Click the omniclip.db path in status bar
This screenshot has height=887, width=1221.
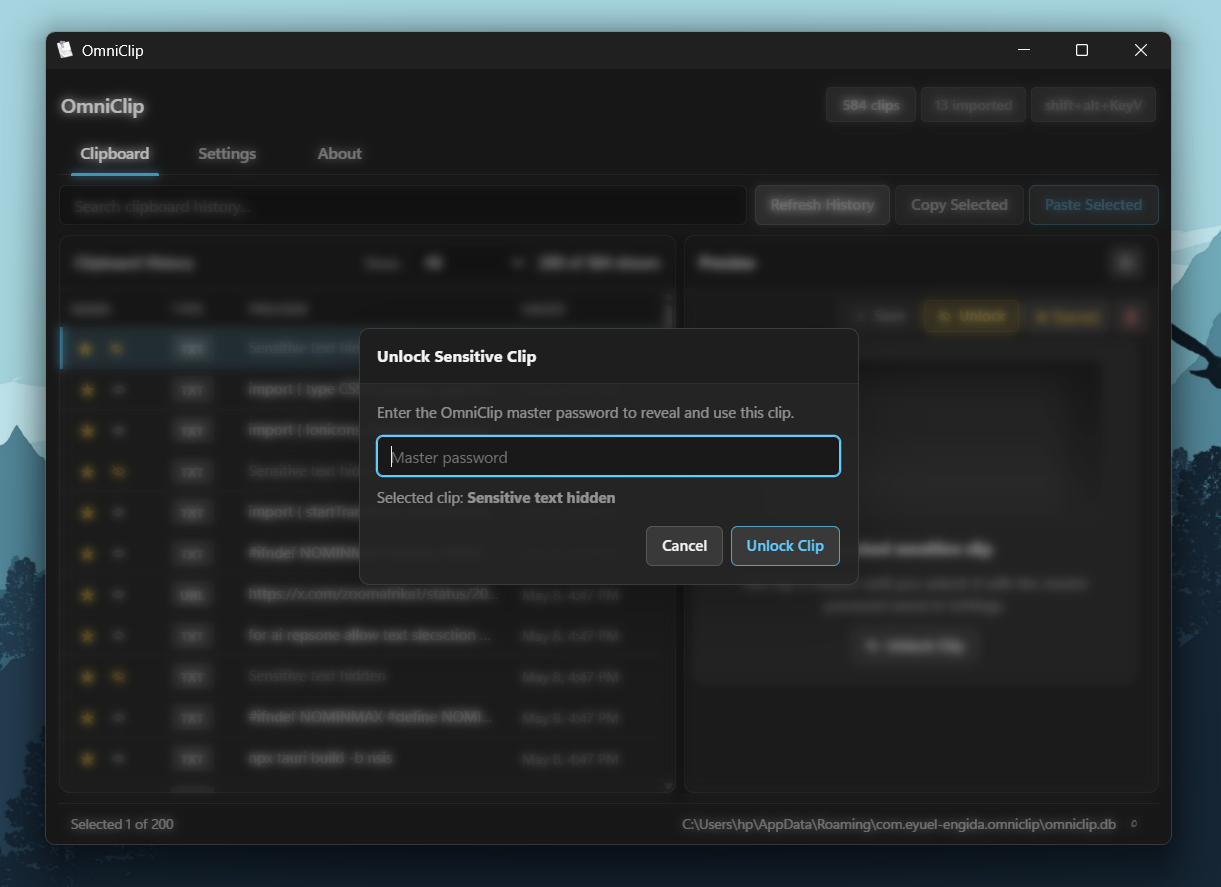click(899, 825)
